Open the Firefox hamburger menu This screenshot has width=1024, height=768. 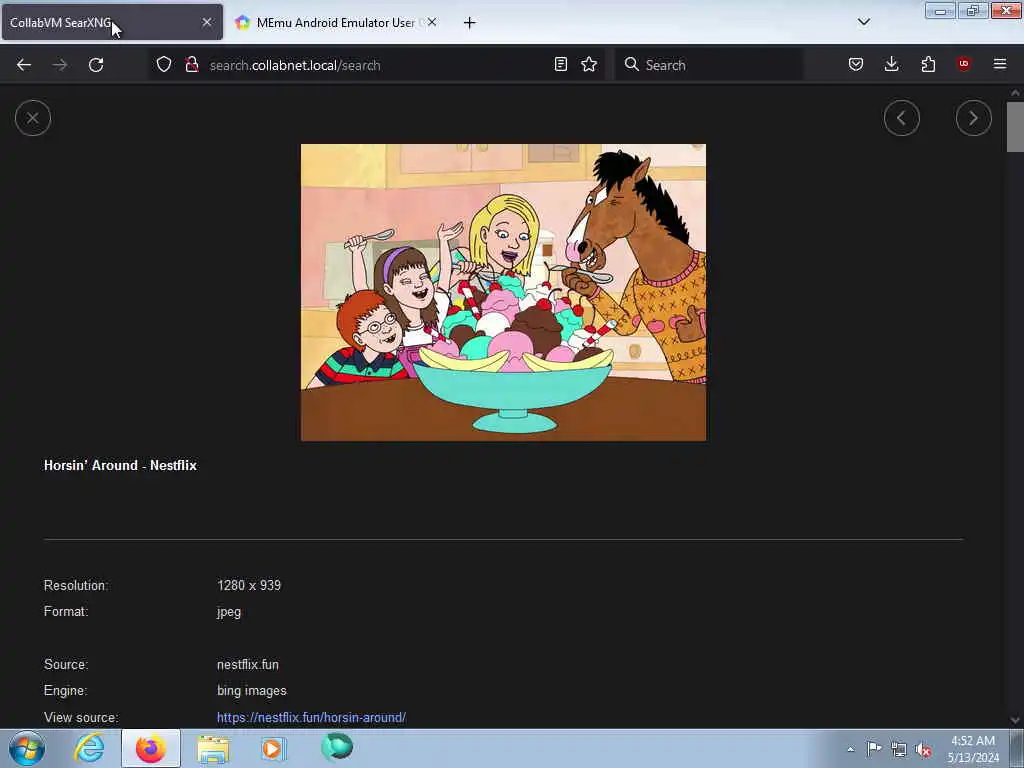[x=1000, y=64]
